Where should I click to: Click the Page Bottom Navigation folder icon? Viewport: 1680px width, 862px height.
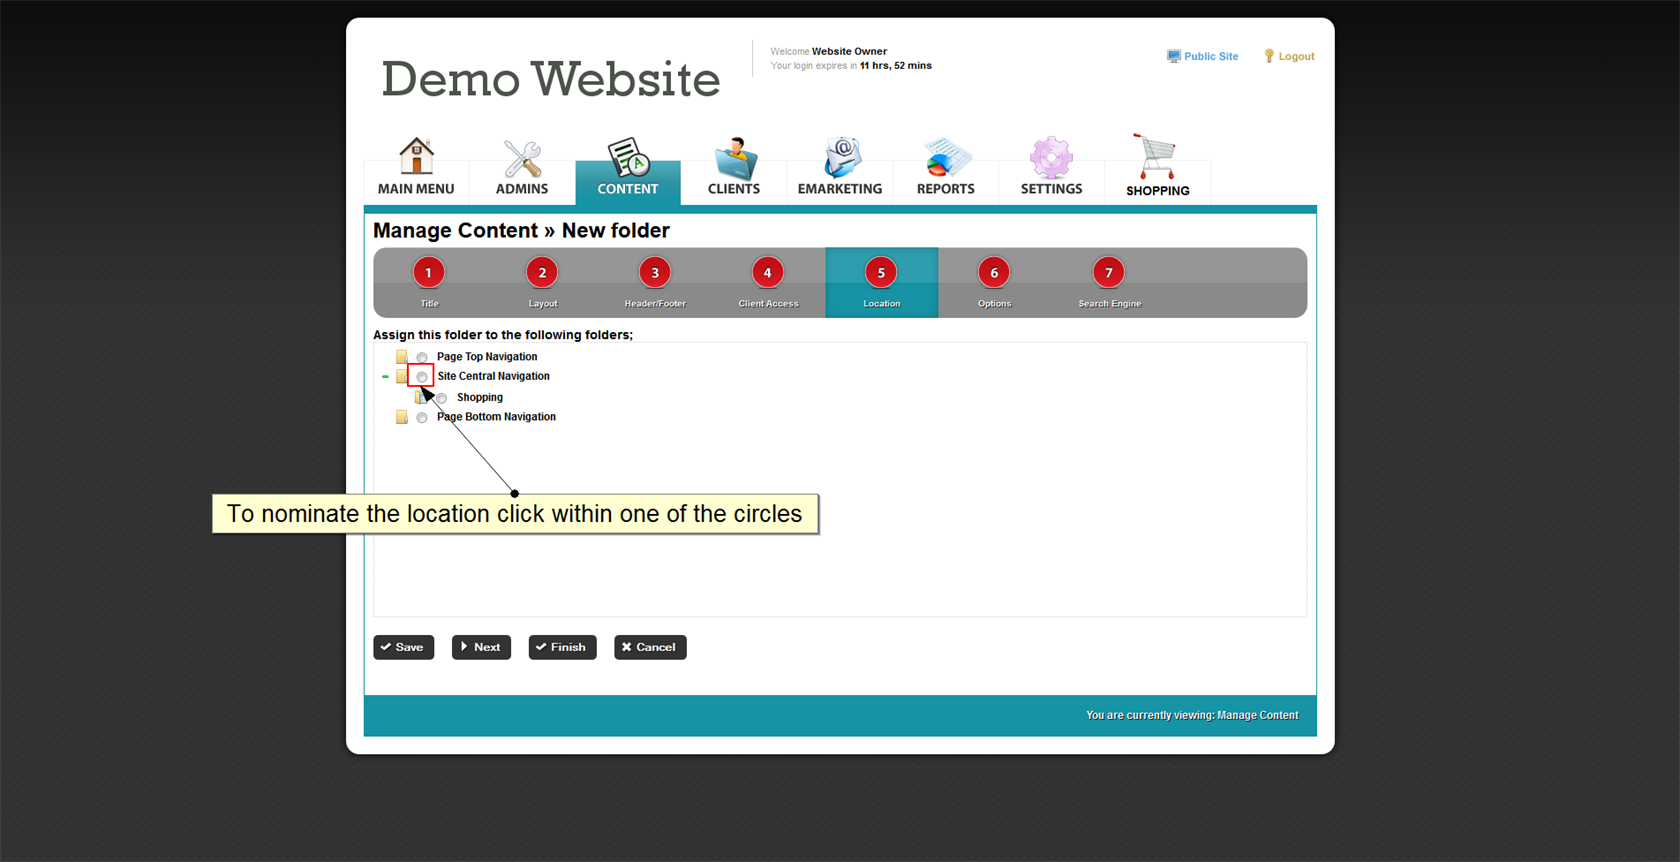[x=402, y=417]
